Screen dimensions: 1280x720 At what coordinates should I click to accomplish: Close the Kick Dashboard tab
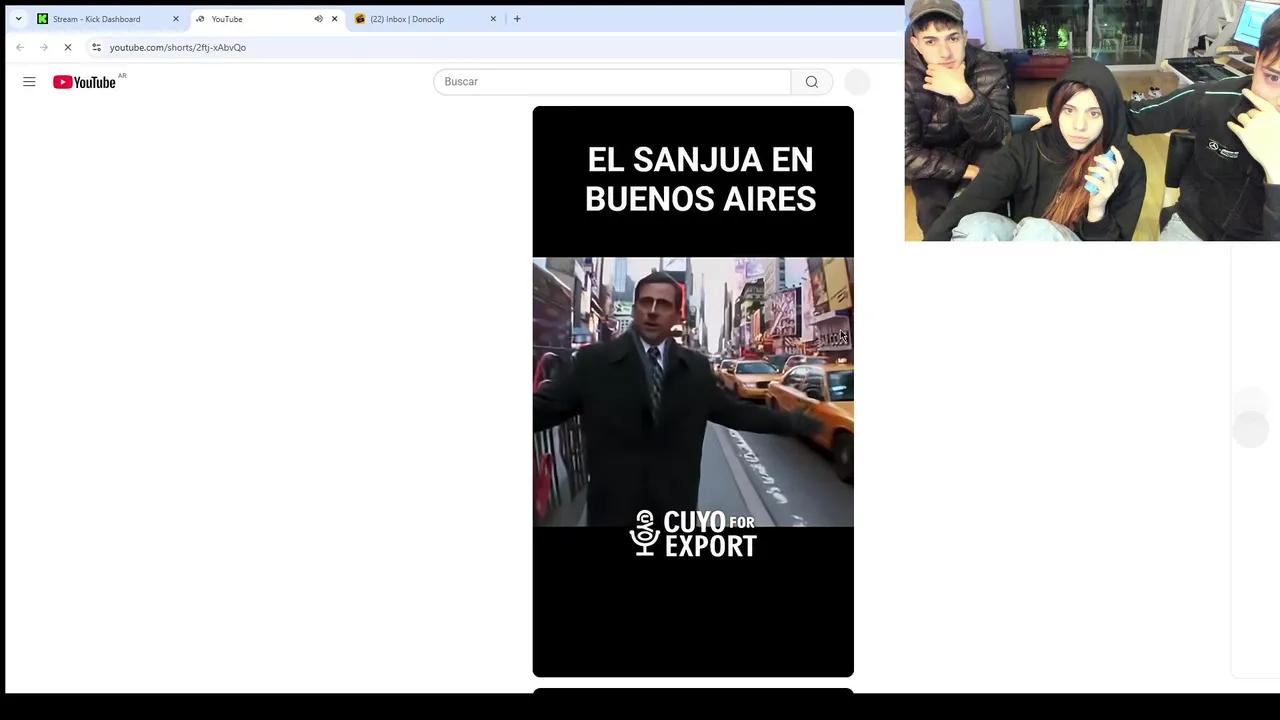tap(176, 19)
